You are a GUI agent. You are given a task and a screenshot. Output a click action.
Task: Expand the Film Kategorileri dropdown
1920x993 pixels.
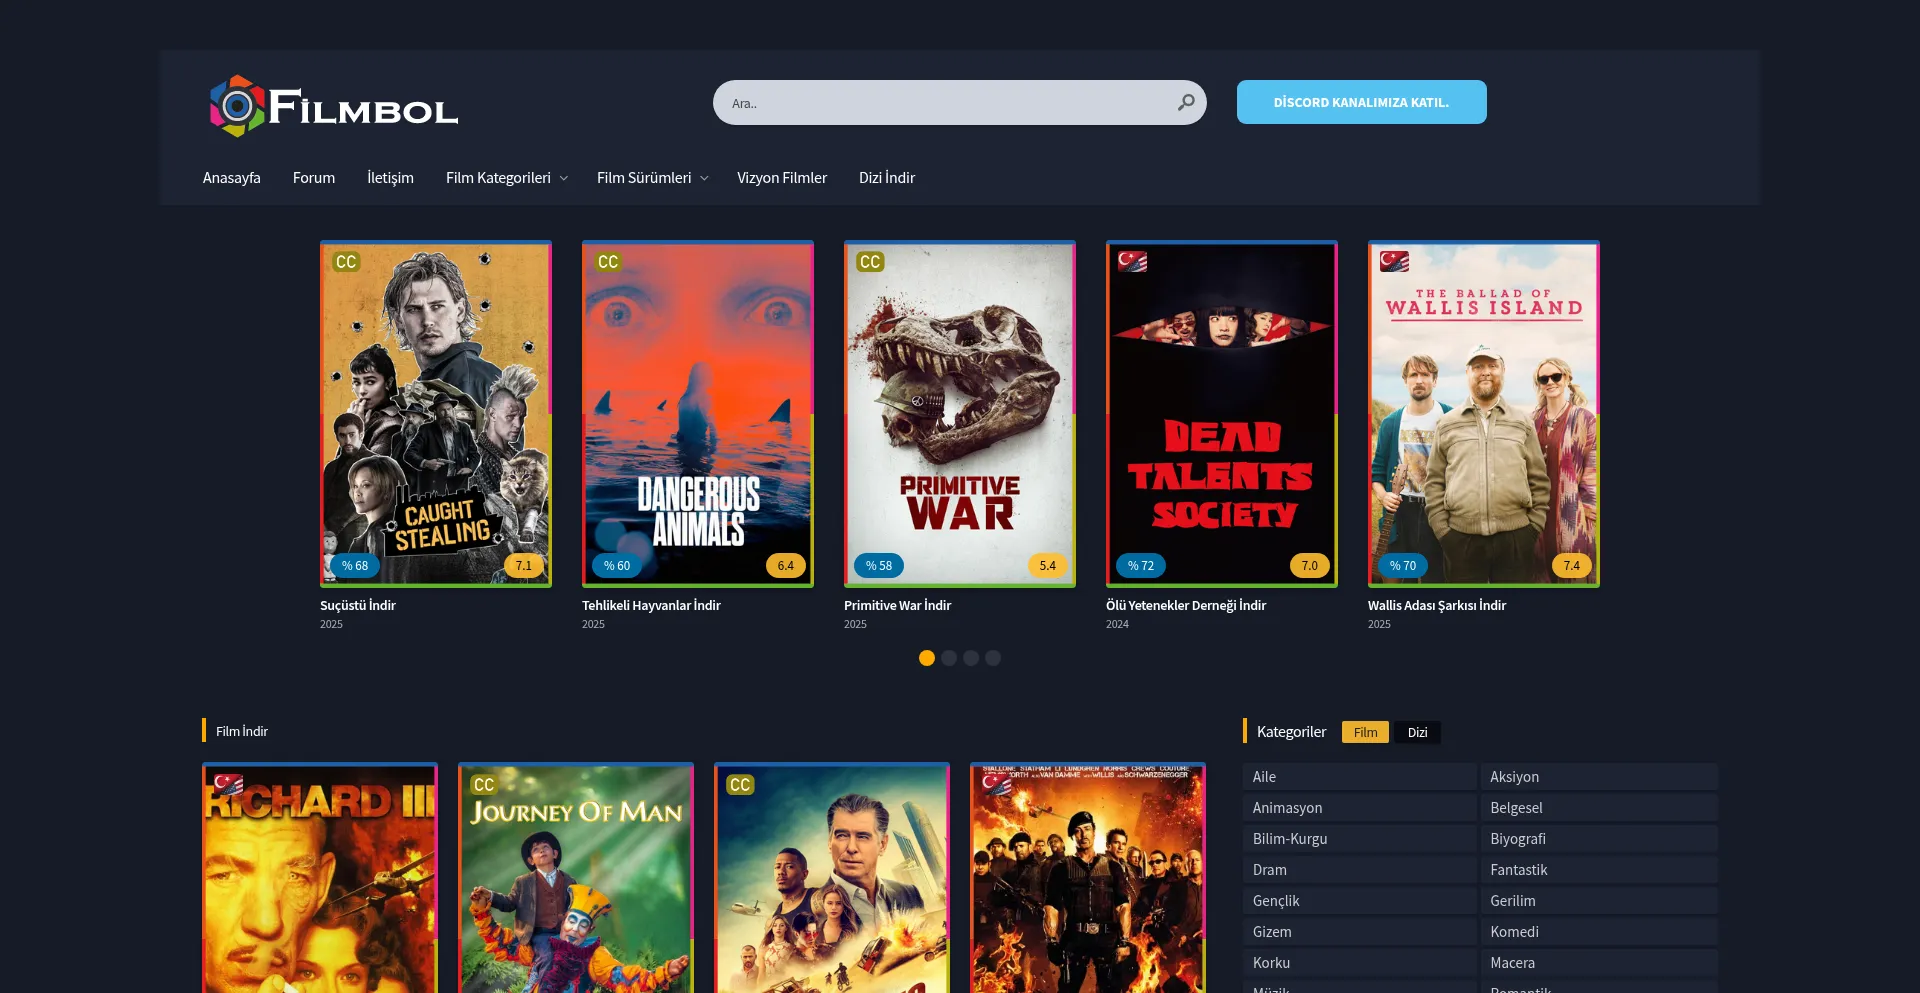point(506,178)
